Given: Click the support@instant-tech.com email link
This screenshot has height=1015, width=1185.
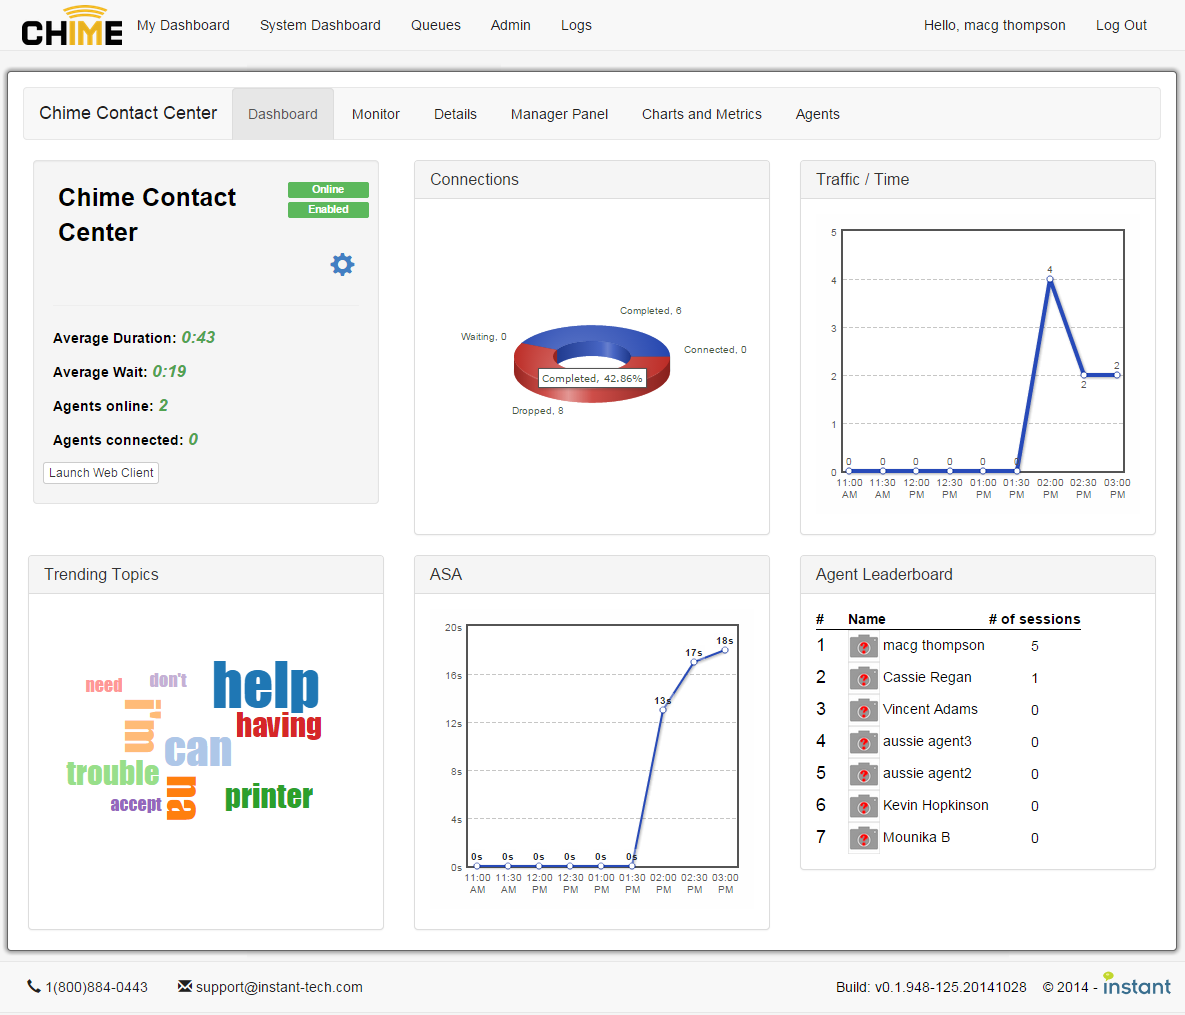Looking at the screenshot, I should tap(279, 987).
